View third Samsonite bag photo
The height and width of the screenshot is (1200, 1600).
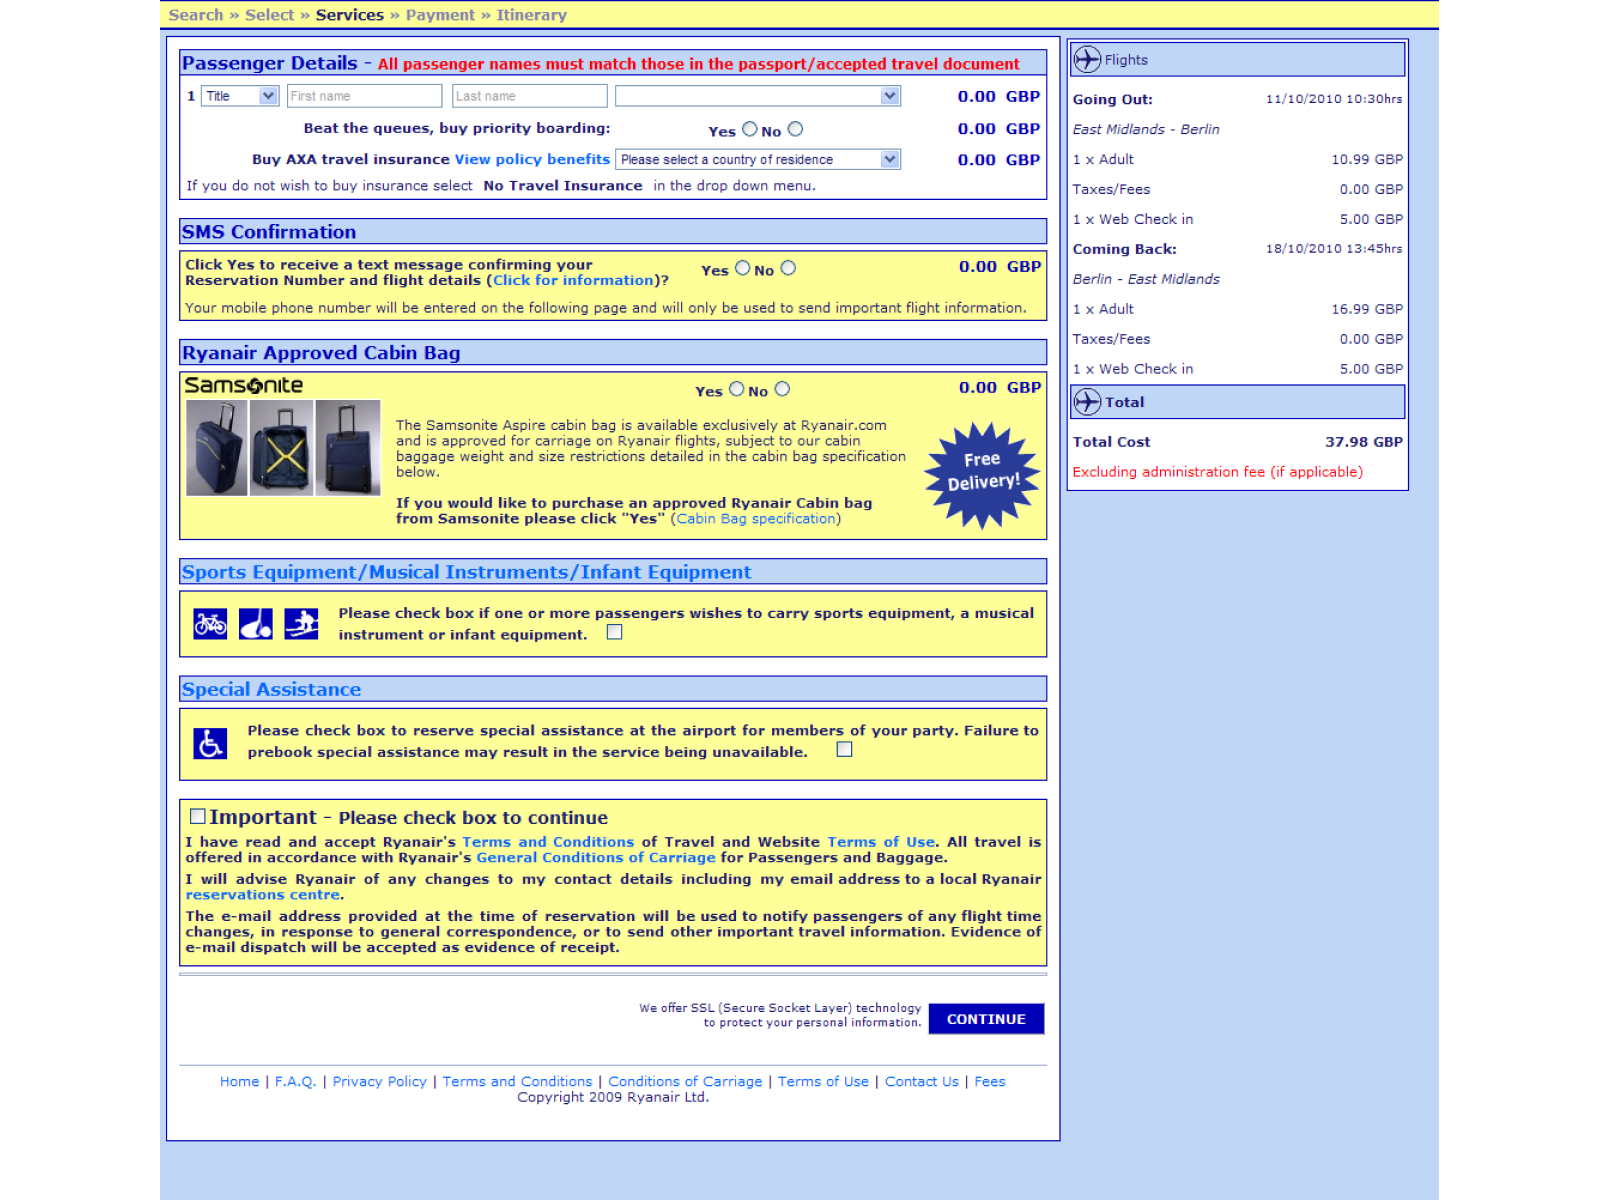click(x=348, y=448)
